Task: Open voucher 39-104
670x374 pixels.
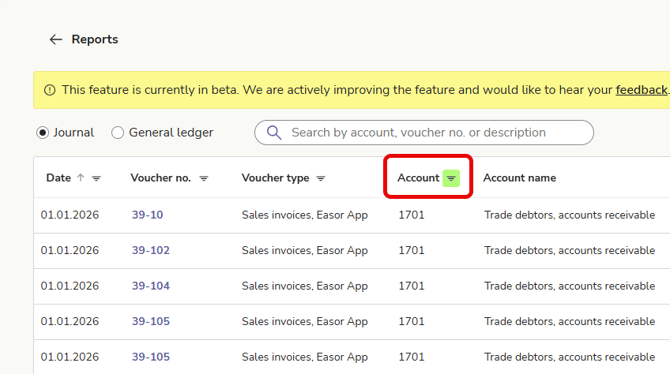Action: (150, 286)
